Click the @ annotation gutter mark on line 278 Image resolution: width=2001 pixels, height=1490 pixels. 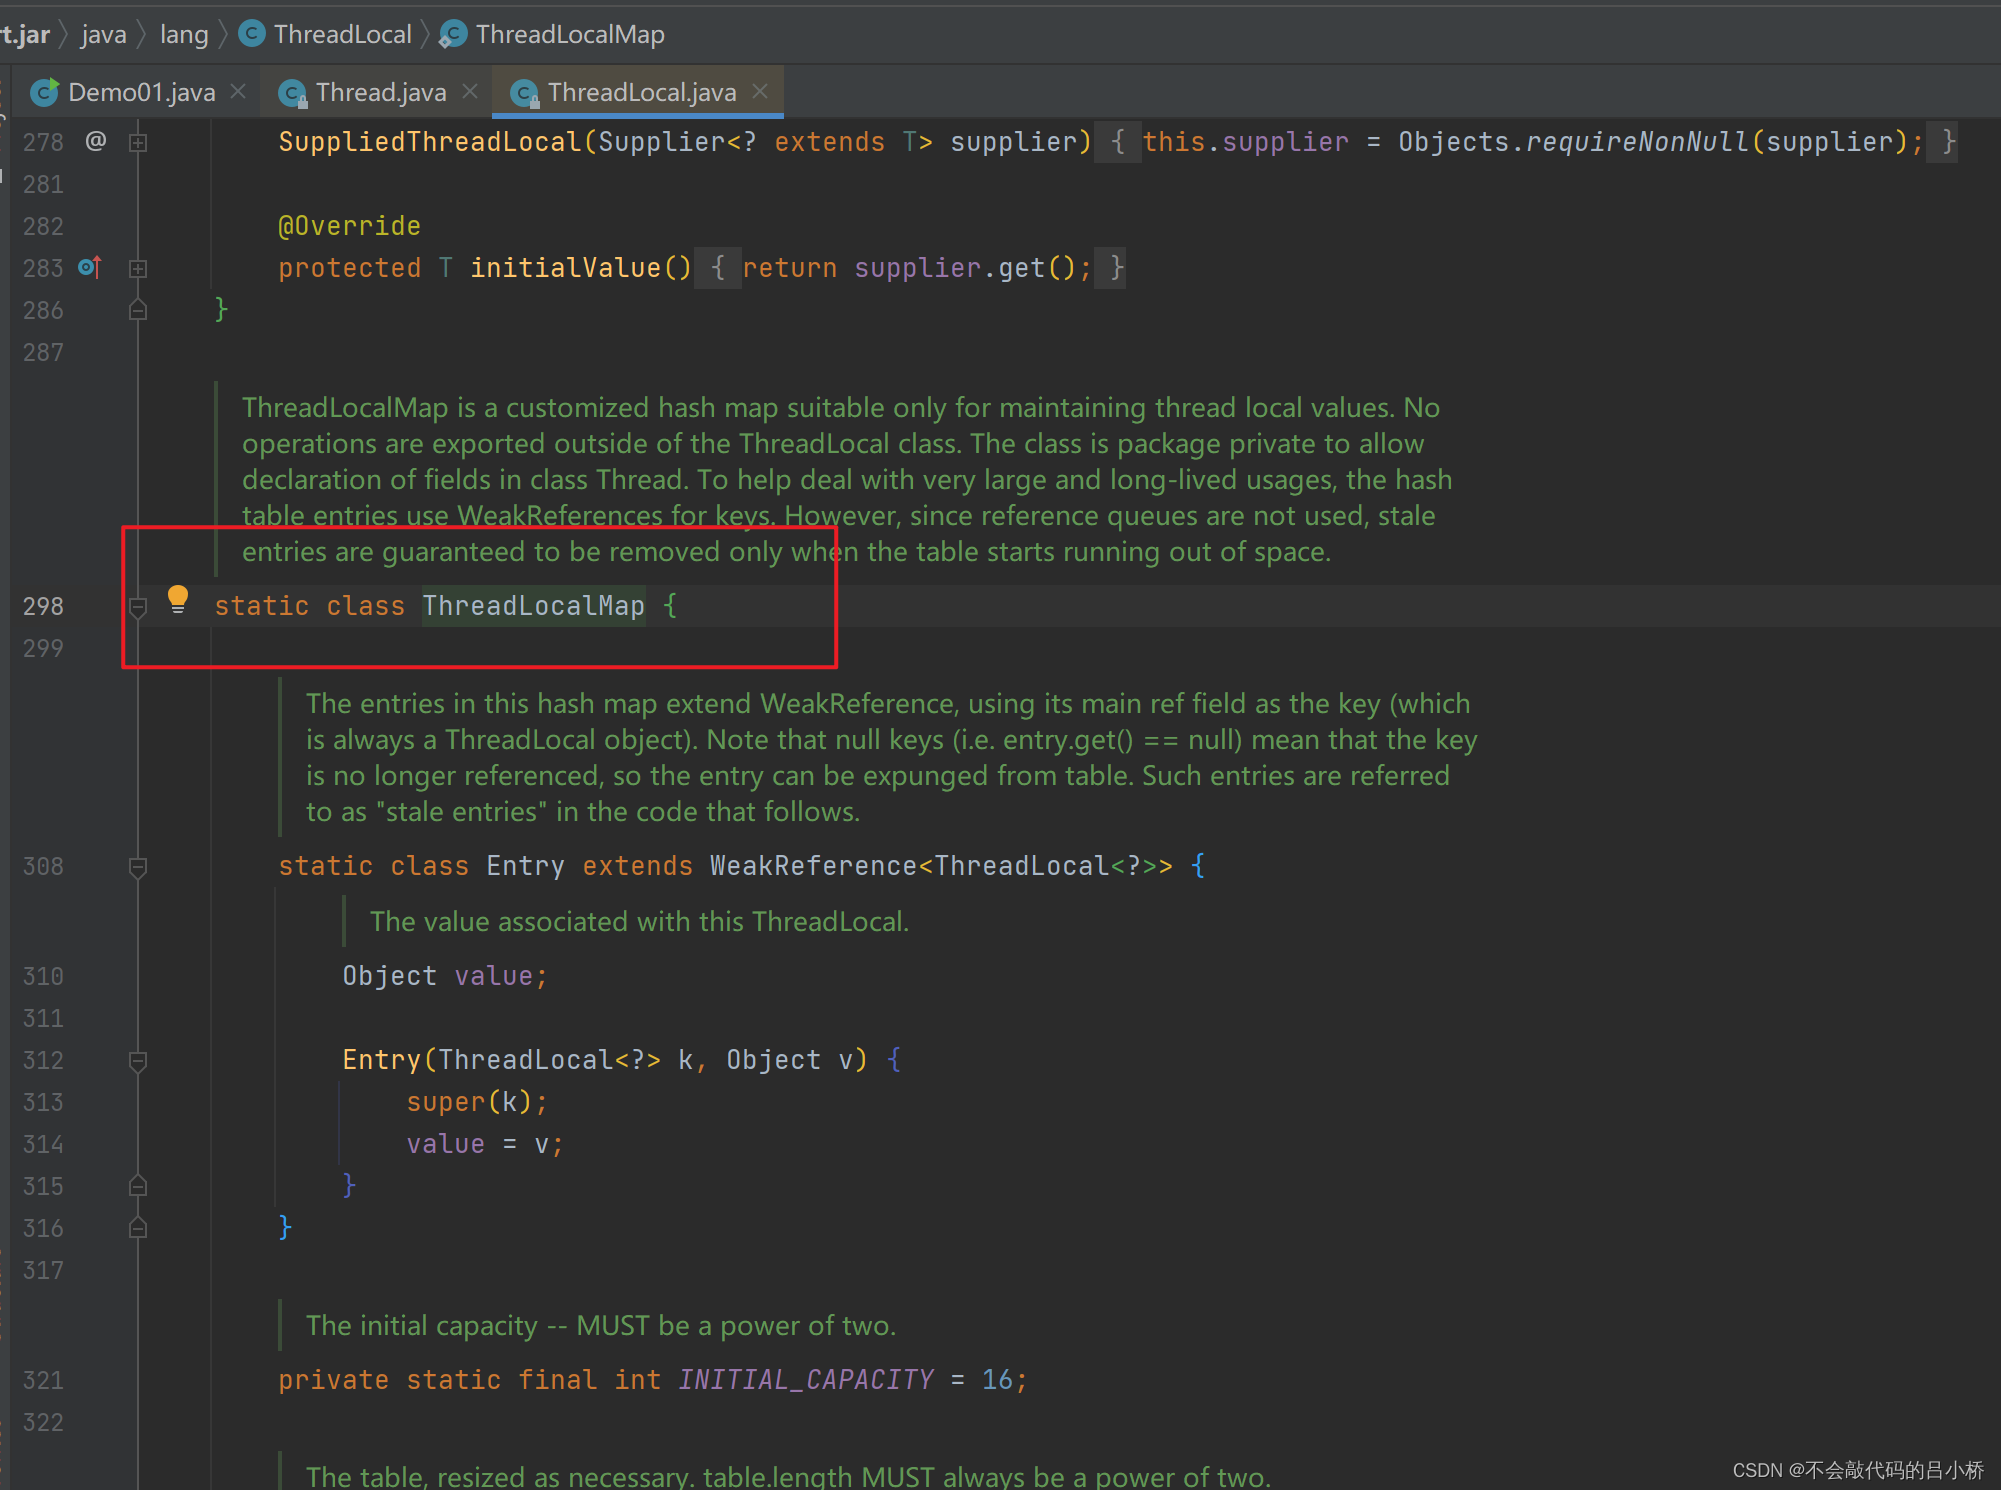click(x=95, y=141)
